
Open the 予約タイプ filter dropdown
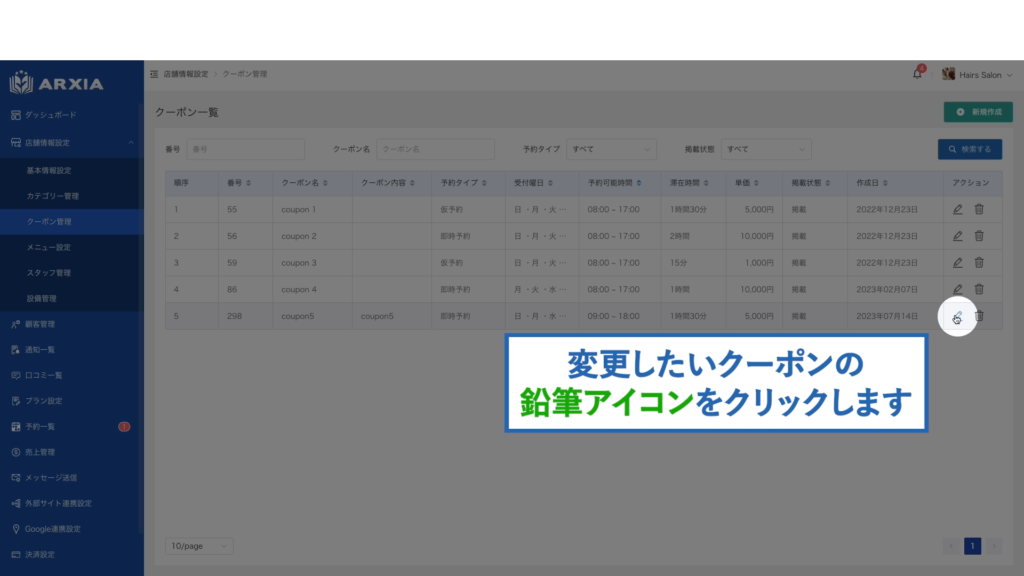pyautogui.click(x=611, y=149)
